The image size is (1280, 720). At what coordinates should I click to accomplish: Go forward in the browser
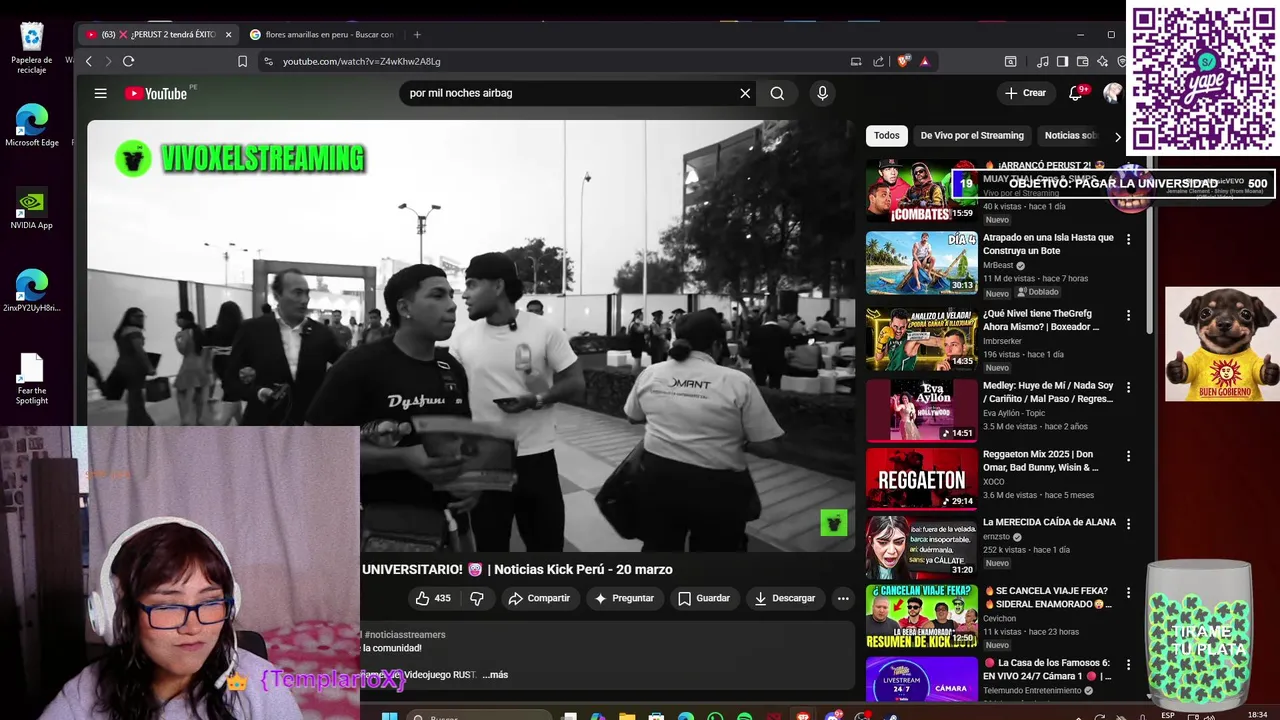coord(108,61)
